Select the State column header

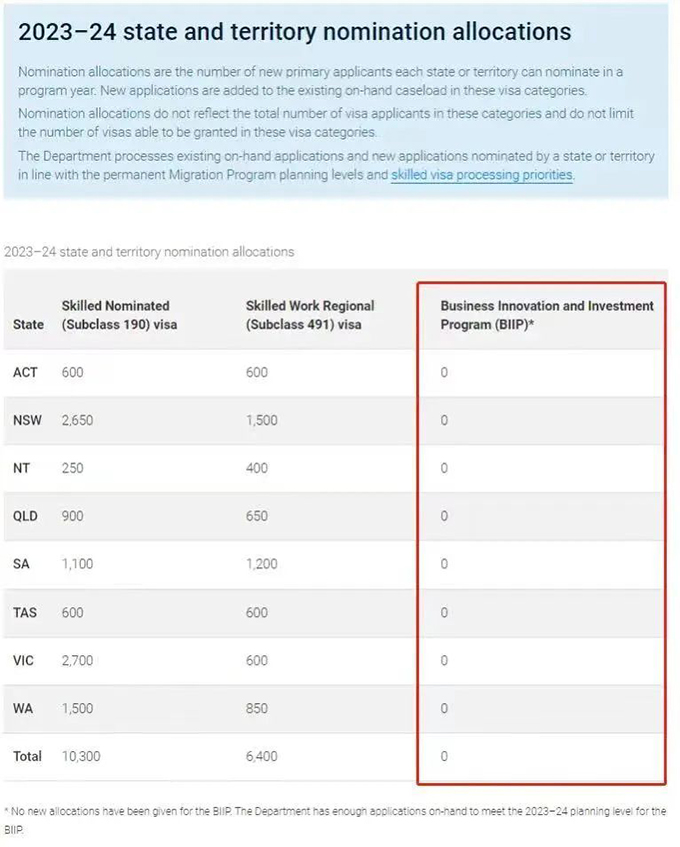[29, 325]
